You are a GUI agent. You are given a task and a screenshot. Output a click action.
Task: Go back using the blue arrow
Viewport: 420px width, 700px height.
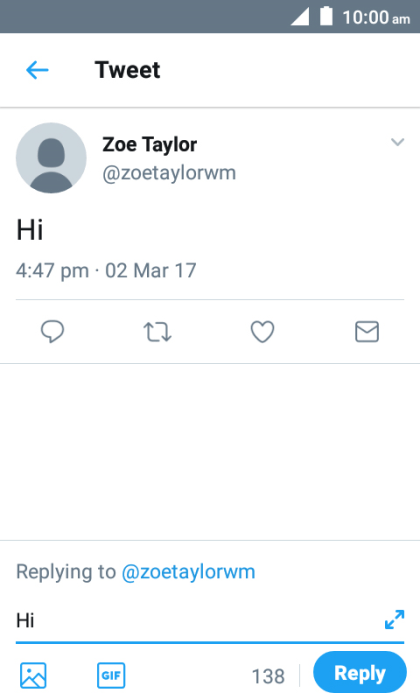pos(37,70)
